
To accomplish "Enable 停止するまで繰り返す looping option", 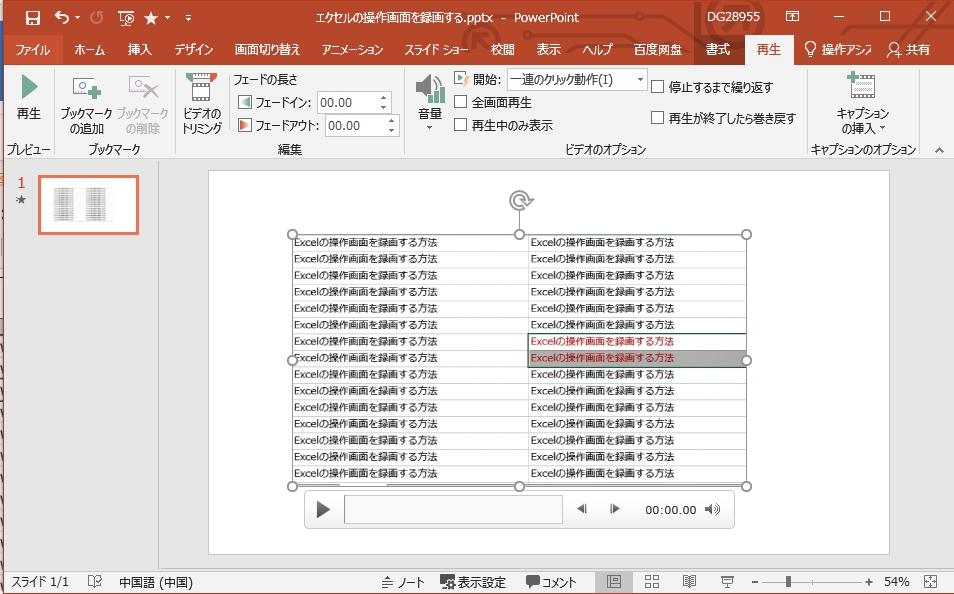I will pos(659,89).
